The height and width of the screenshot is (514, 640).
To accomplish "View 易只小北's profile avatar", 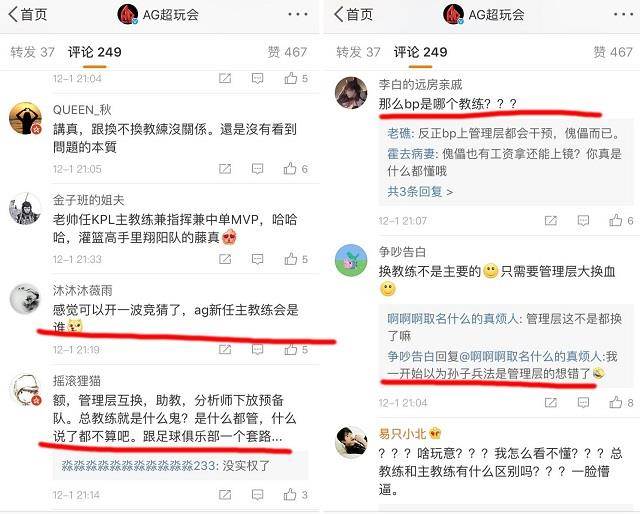I will coord(351,443).
